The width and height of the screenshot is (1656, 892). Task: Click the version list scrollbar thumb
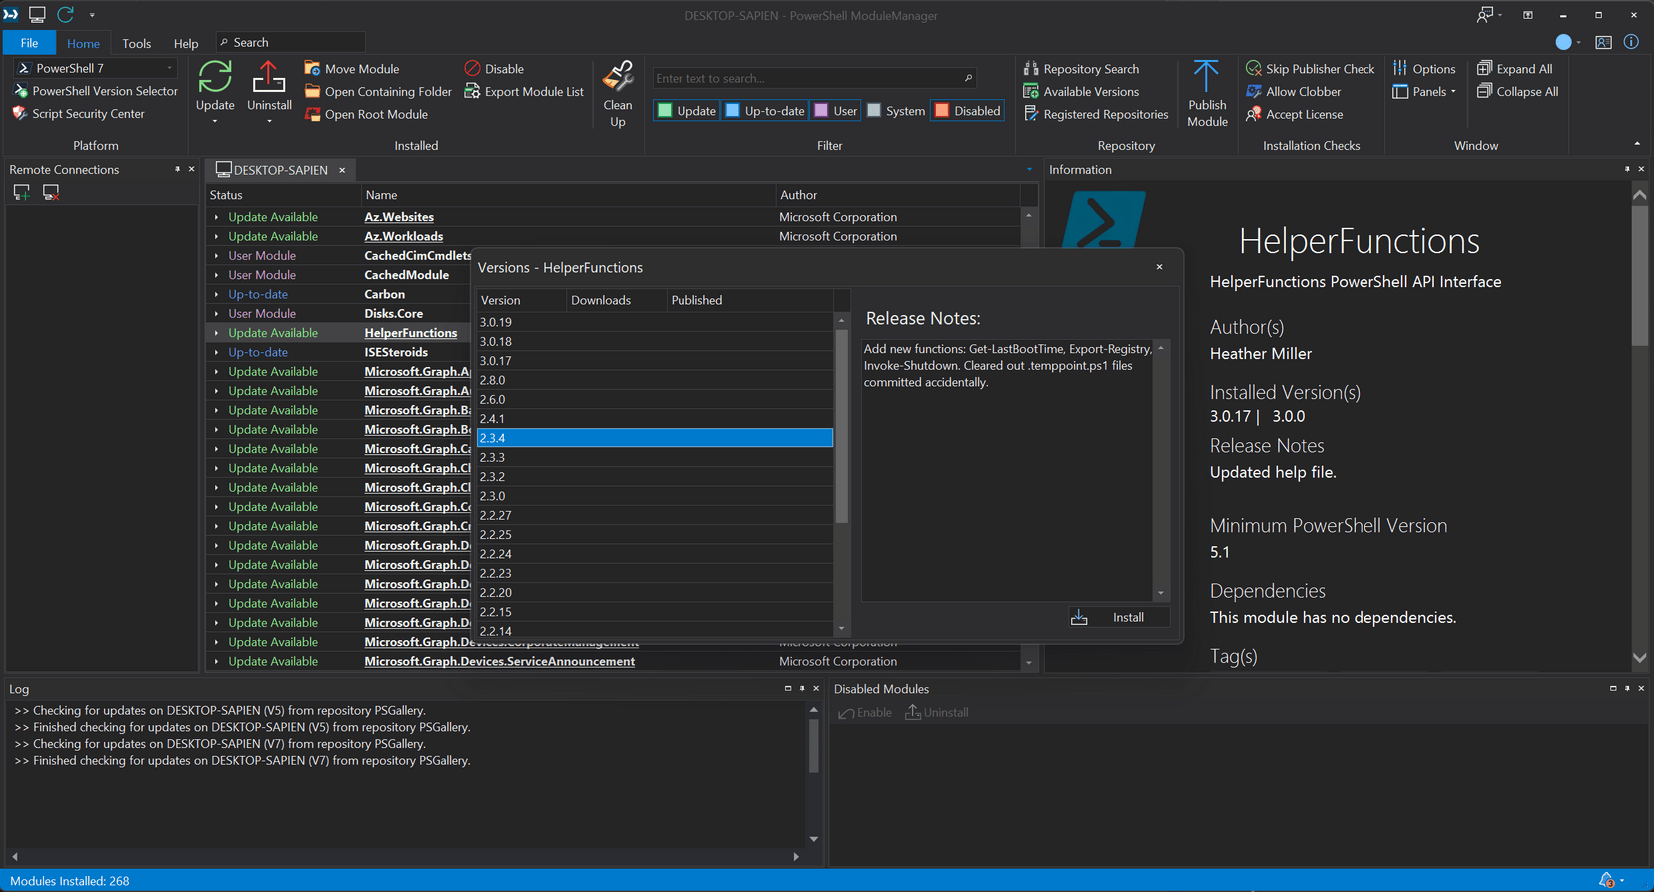click(841, 426)
